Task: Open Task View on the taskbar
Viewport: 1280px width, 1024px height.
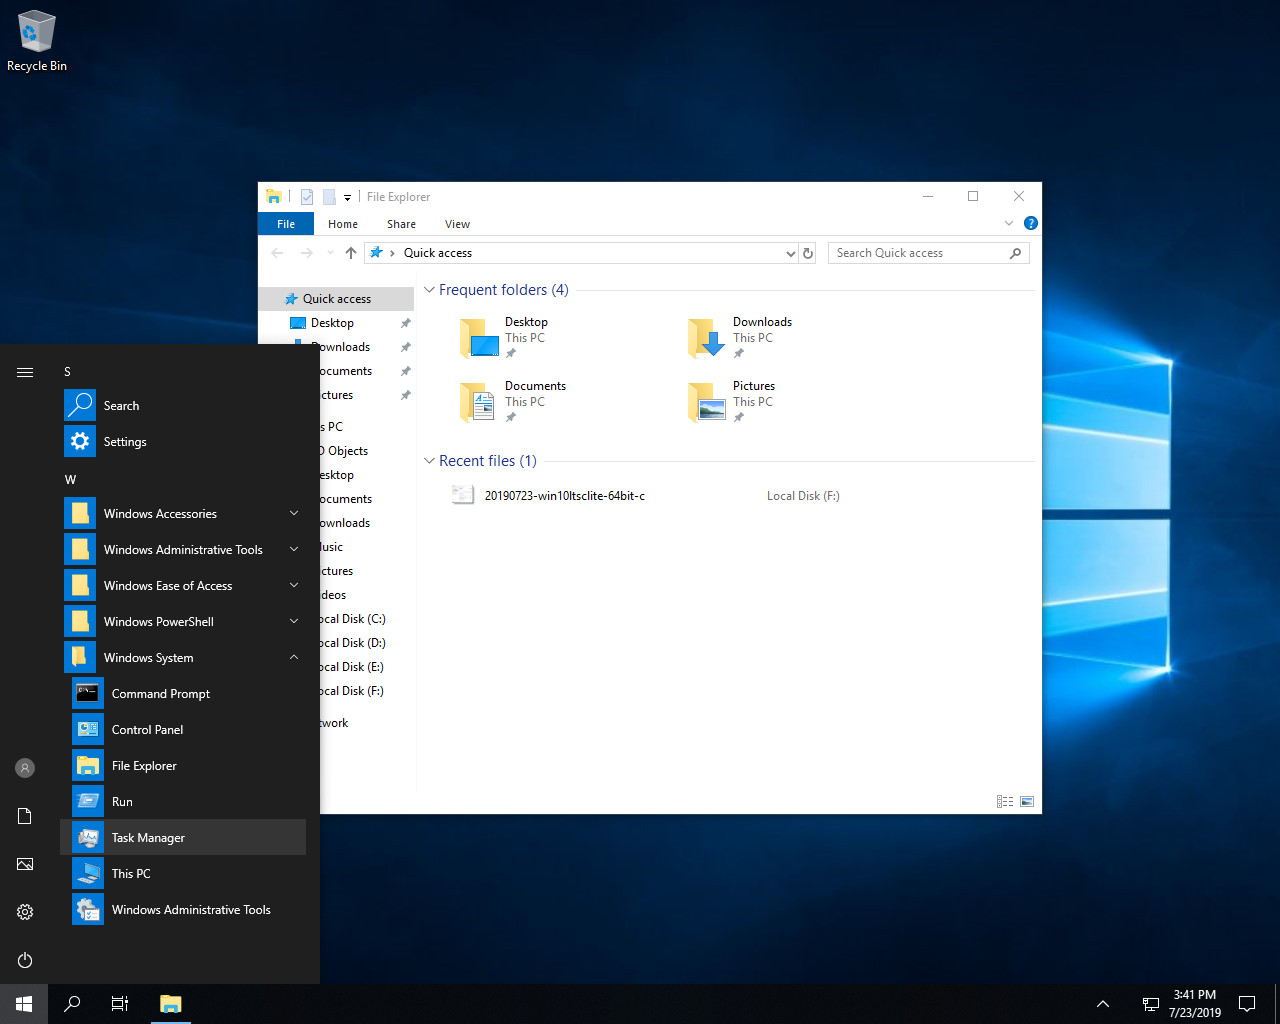Action: coord(120,1003)
